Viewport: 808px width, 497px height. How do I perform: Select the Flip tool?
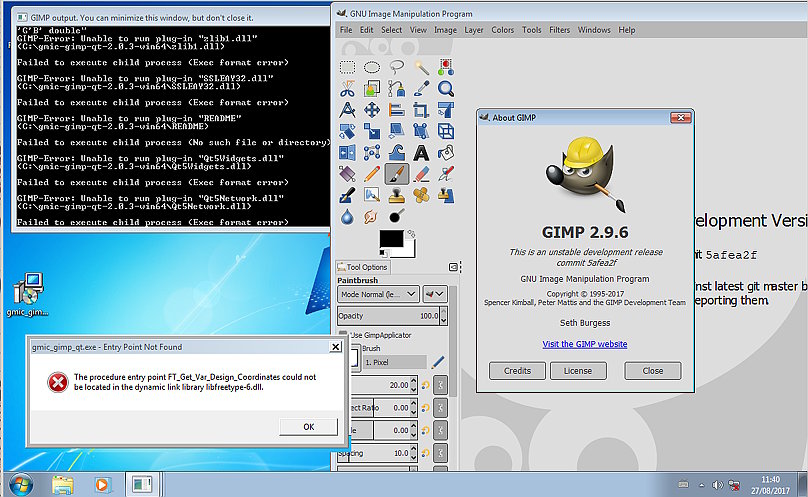pos(347,153)
